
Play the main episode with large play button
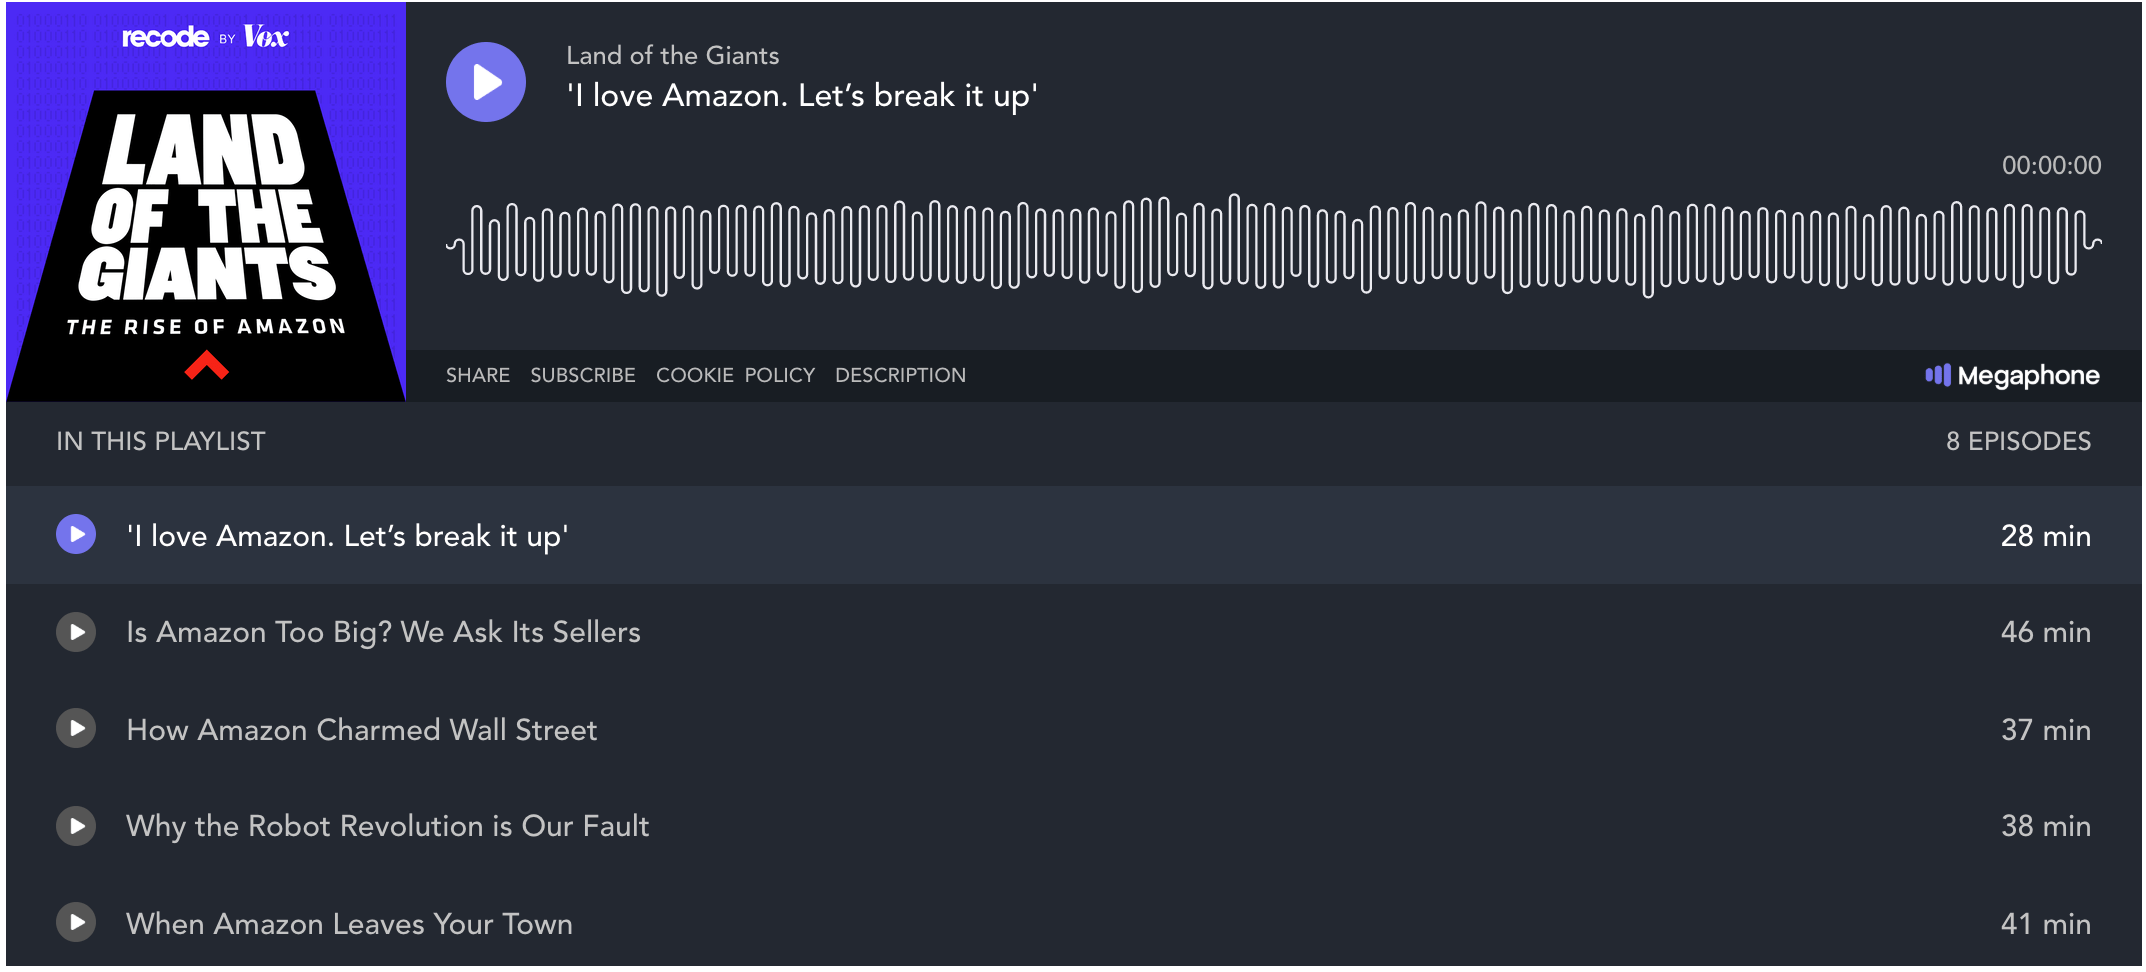pos(485,82)
